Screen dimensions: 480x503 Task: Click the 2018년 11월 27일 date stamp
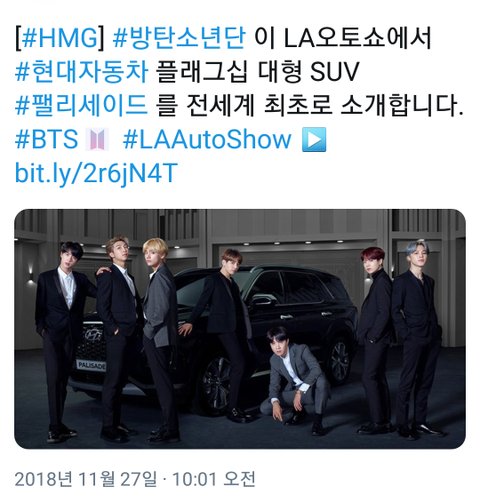point(85,479)
